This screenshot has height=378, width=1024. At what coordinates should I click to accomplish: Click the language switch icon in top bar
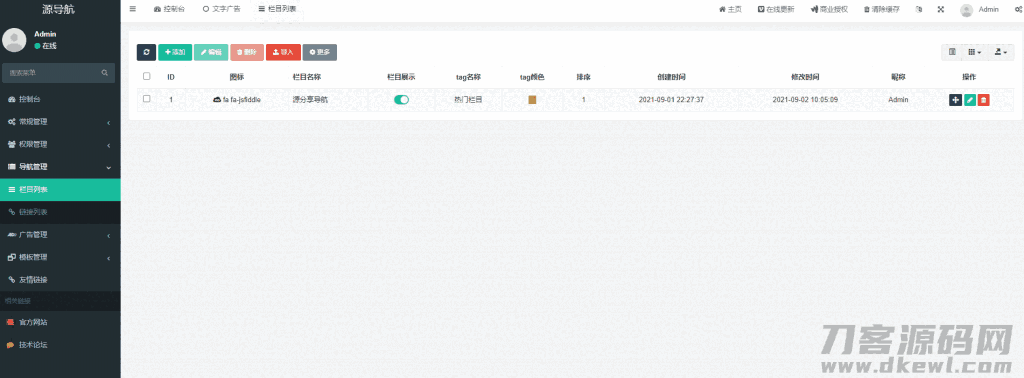pyautogui.click(x=920, y=9)
